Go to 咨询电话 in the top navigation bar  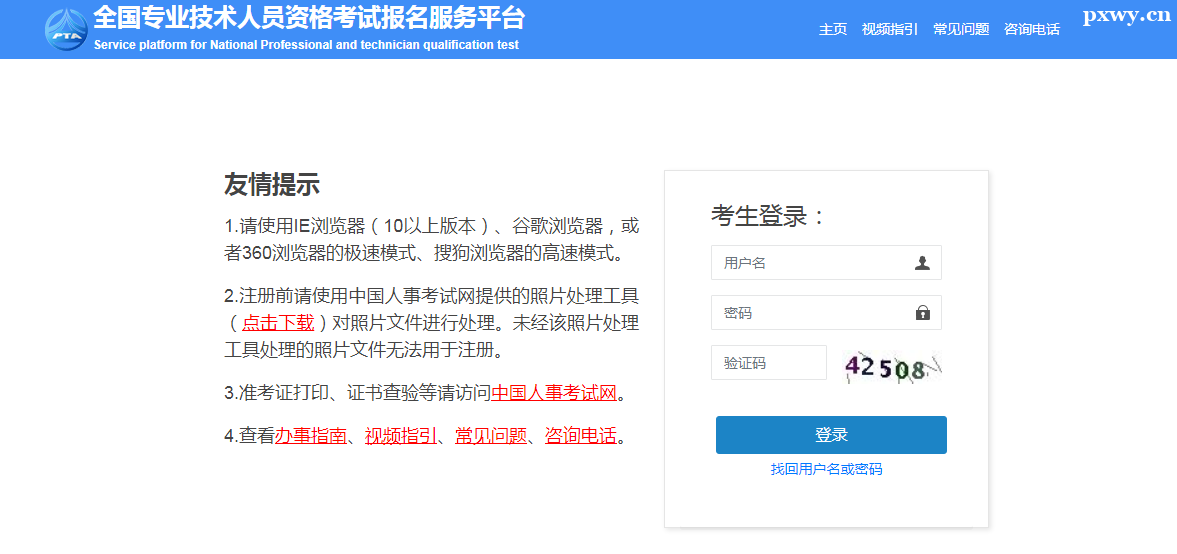click(x=1031, y=29)
